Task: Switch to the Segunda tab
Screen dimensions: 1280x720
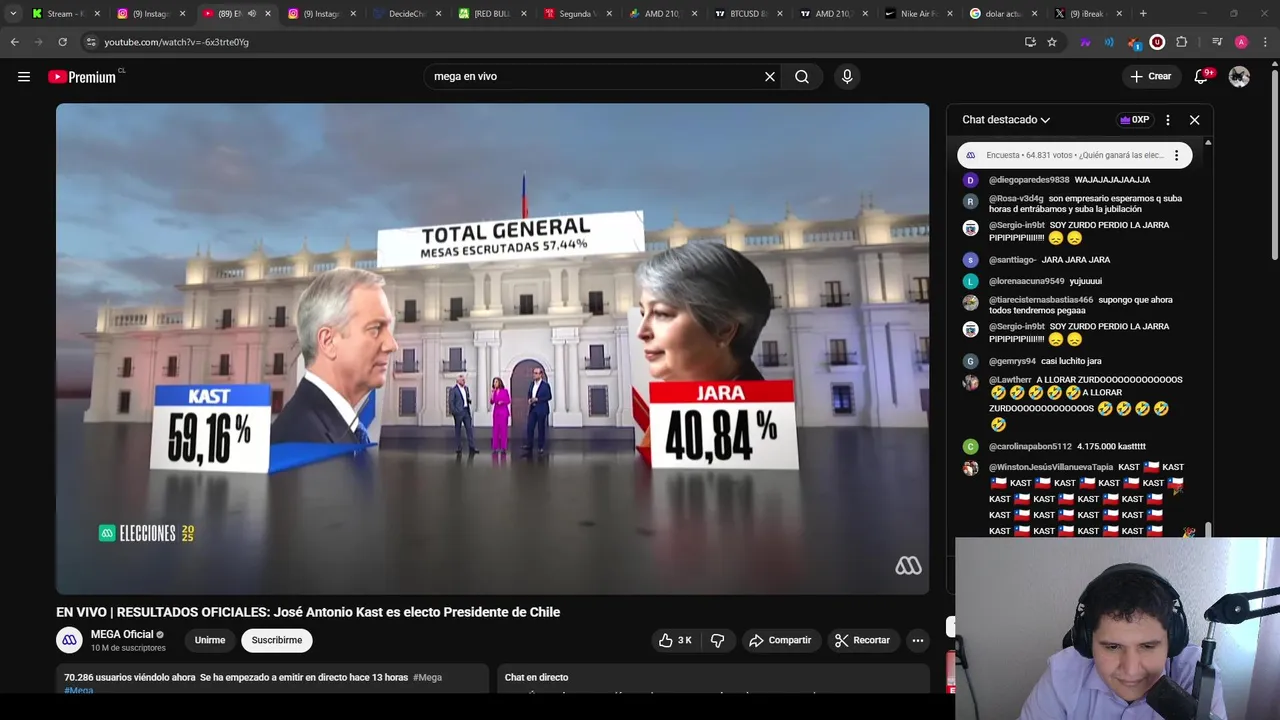Action: tap(577, 14)
